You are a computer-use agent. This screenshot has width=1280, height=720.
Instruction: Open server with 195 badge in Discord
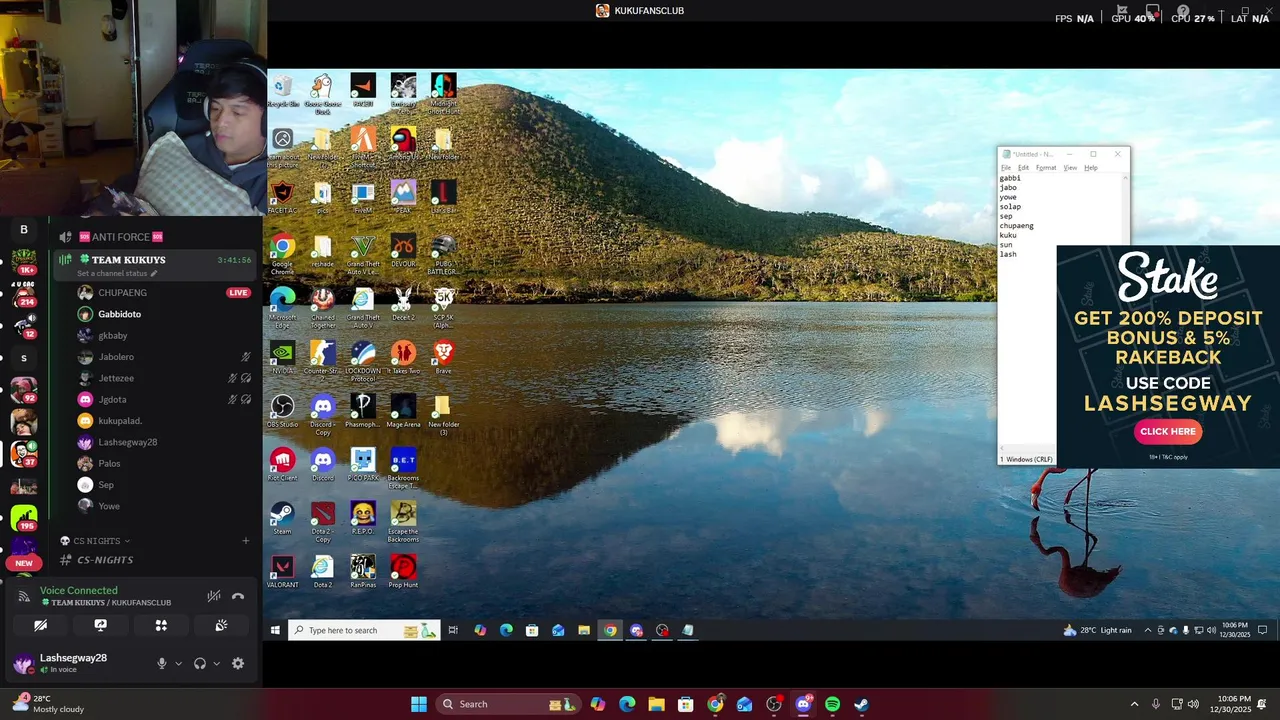pos(24,518)
